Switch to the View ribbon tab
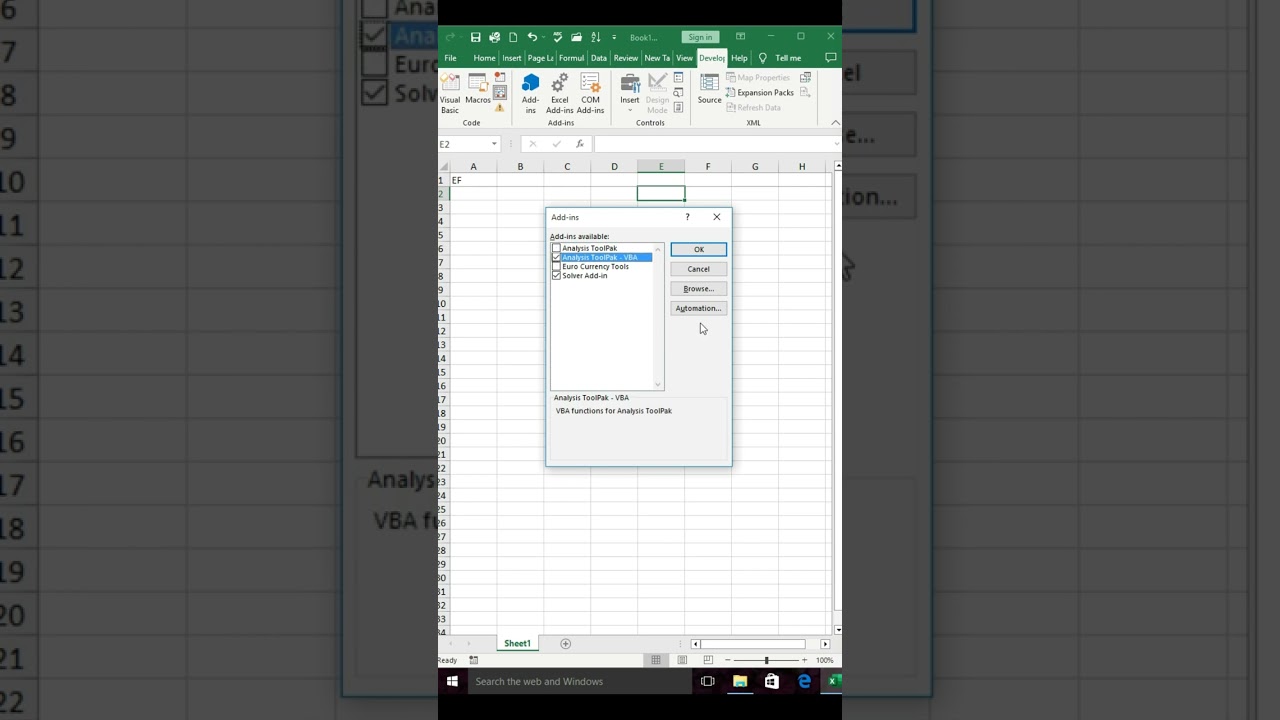Viewport: 1280px width, 720px height. (x=684, y=58)
